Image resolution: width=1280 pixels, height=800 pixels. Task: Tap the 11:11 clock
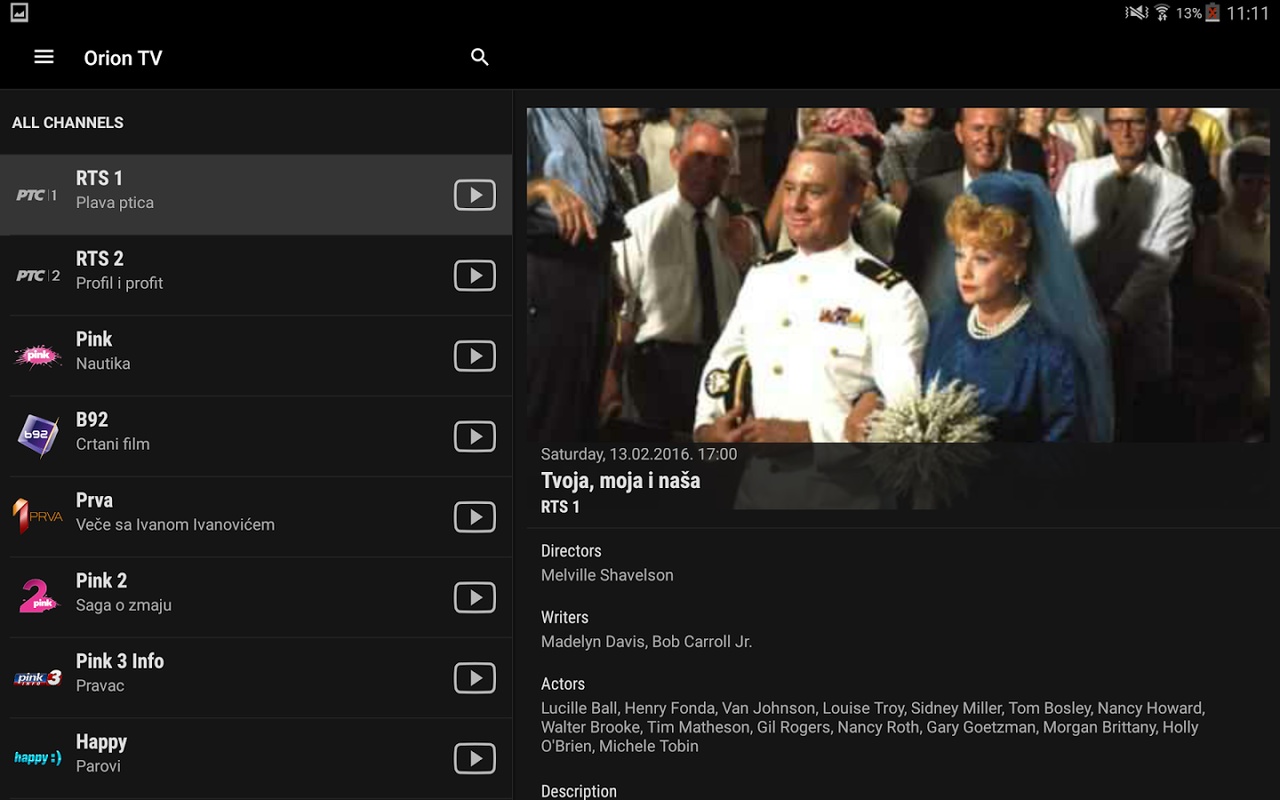pyautogui.click(x=1247, y=13)
